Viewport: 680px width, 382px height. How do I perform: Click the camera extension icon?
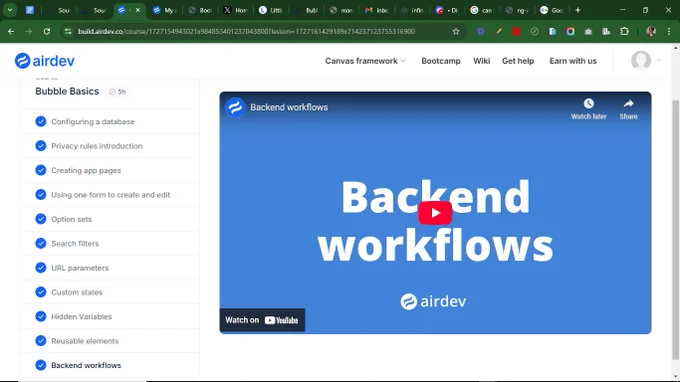[x=588, y=31]
